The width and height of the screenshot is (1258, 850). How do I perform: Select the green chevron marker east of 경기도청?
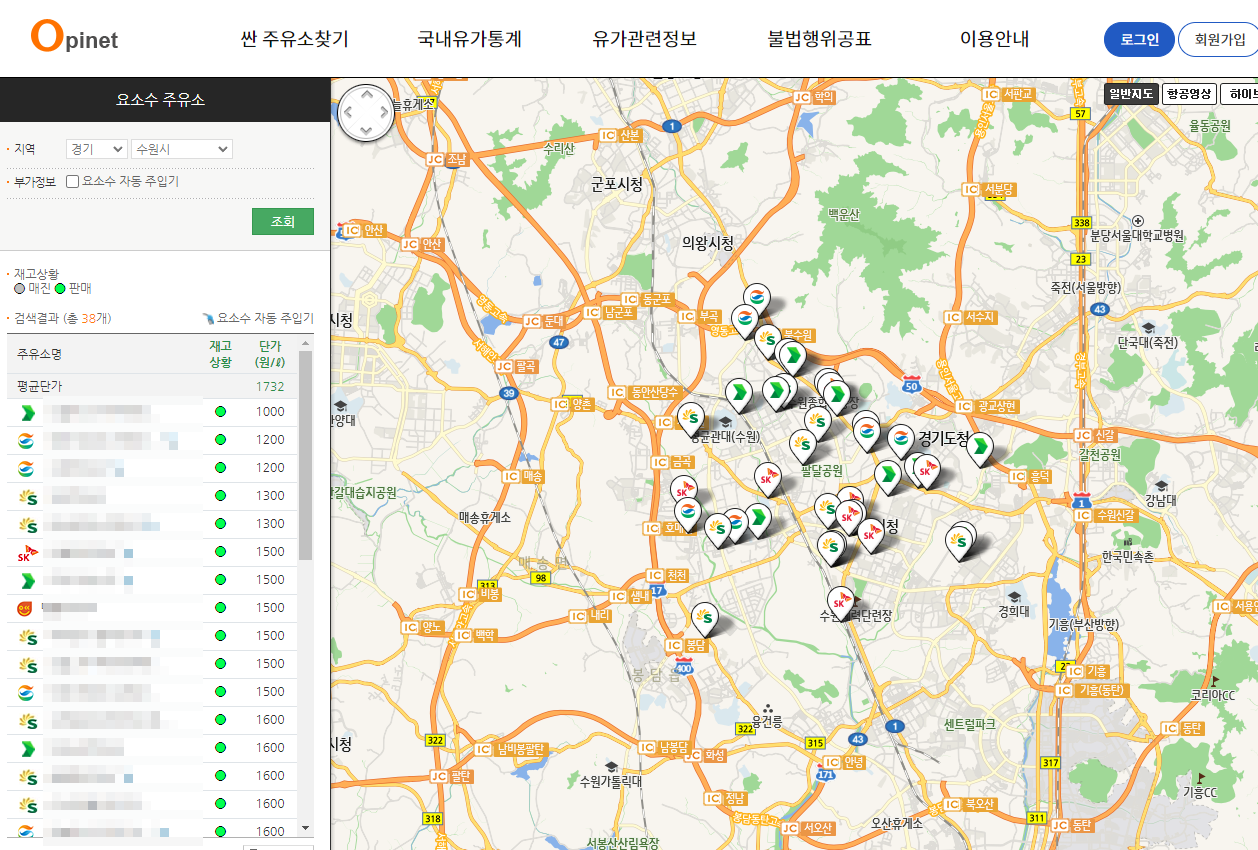click(x=981, y=448)
